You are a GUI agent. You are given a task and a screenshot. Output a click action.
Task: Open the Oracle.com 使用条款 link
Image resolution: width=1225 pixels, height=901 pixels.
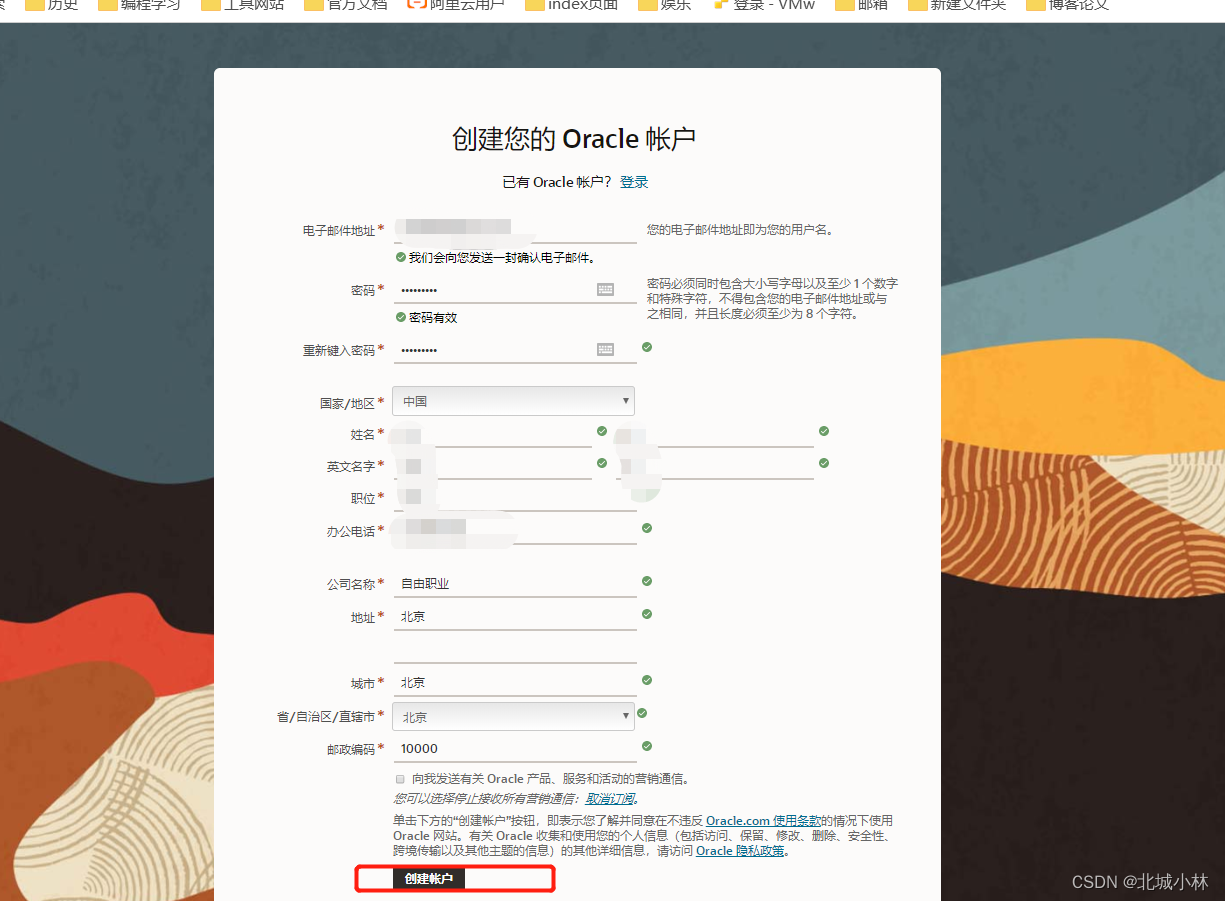[x=763, y=820]
